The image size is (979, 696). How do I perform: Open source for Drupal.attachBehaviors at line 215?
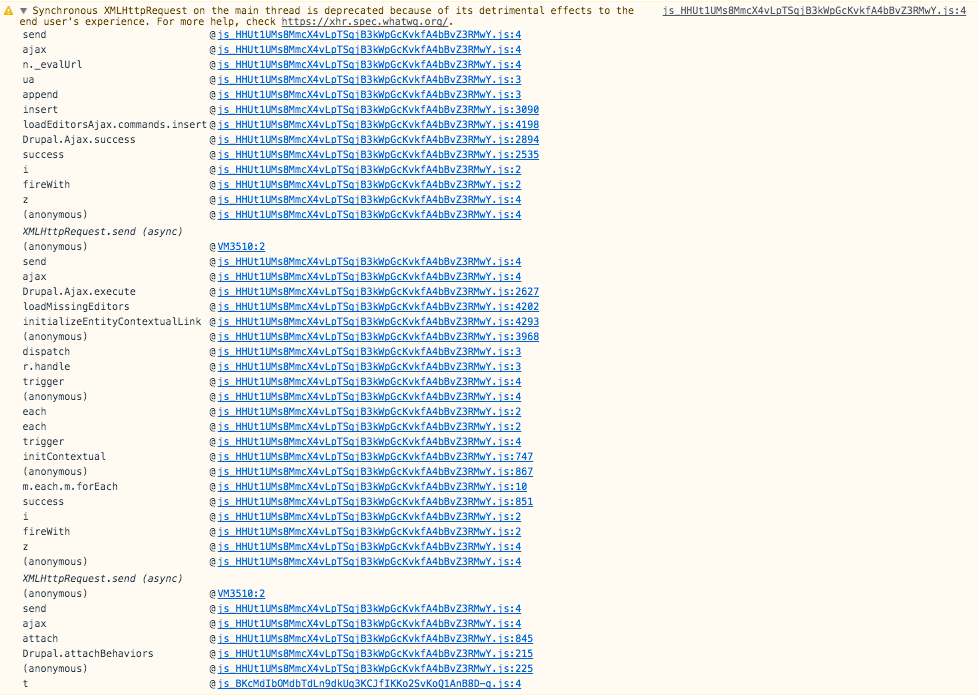click(372, 653)
